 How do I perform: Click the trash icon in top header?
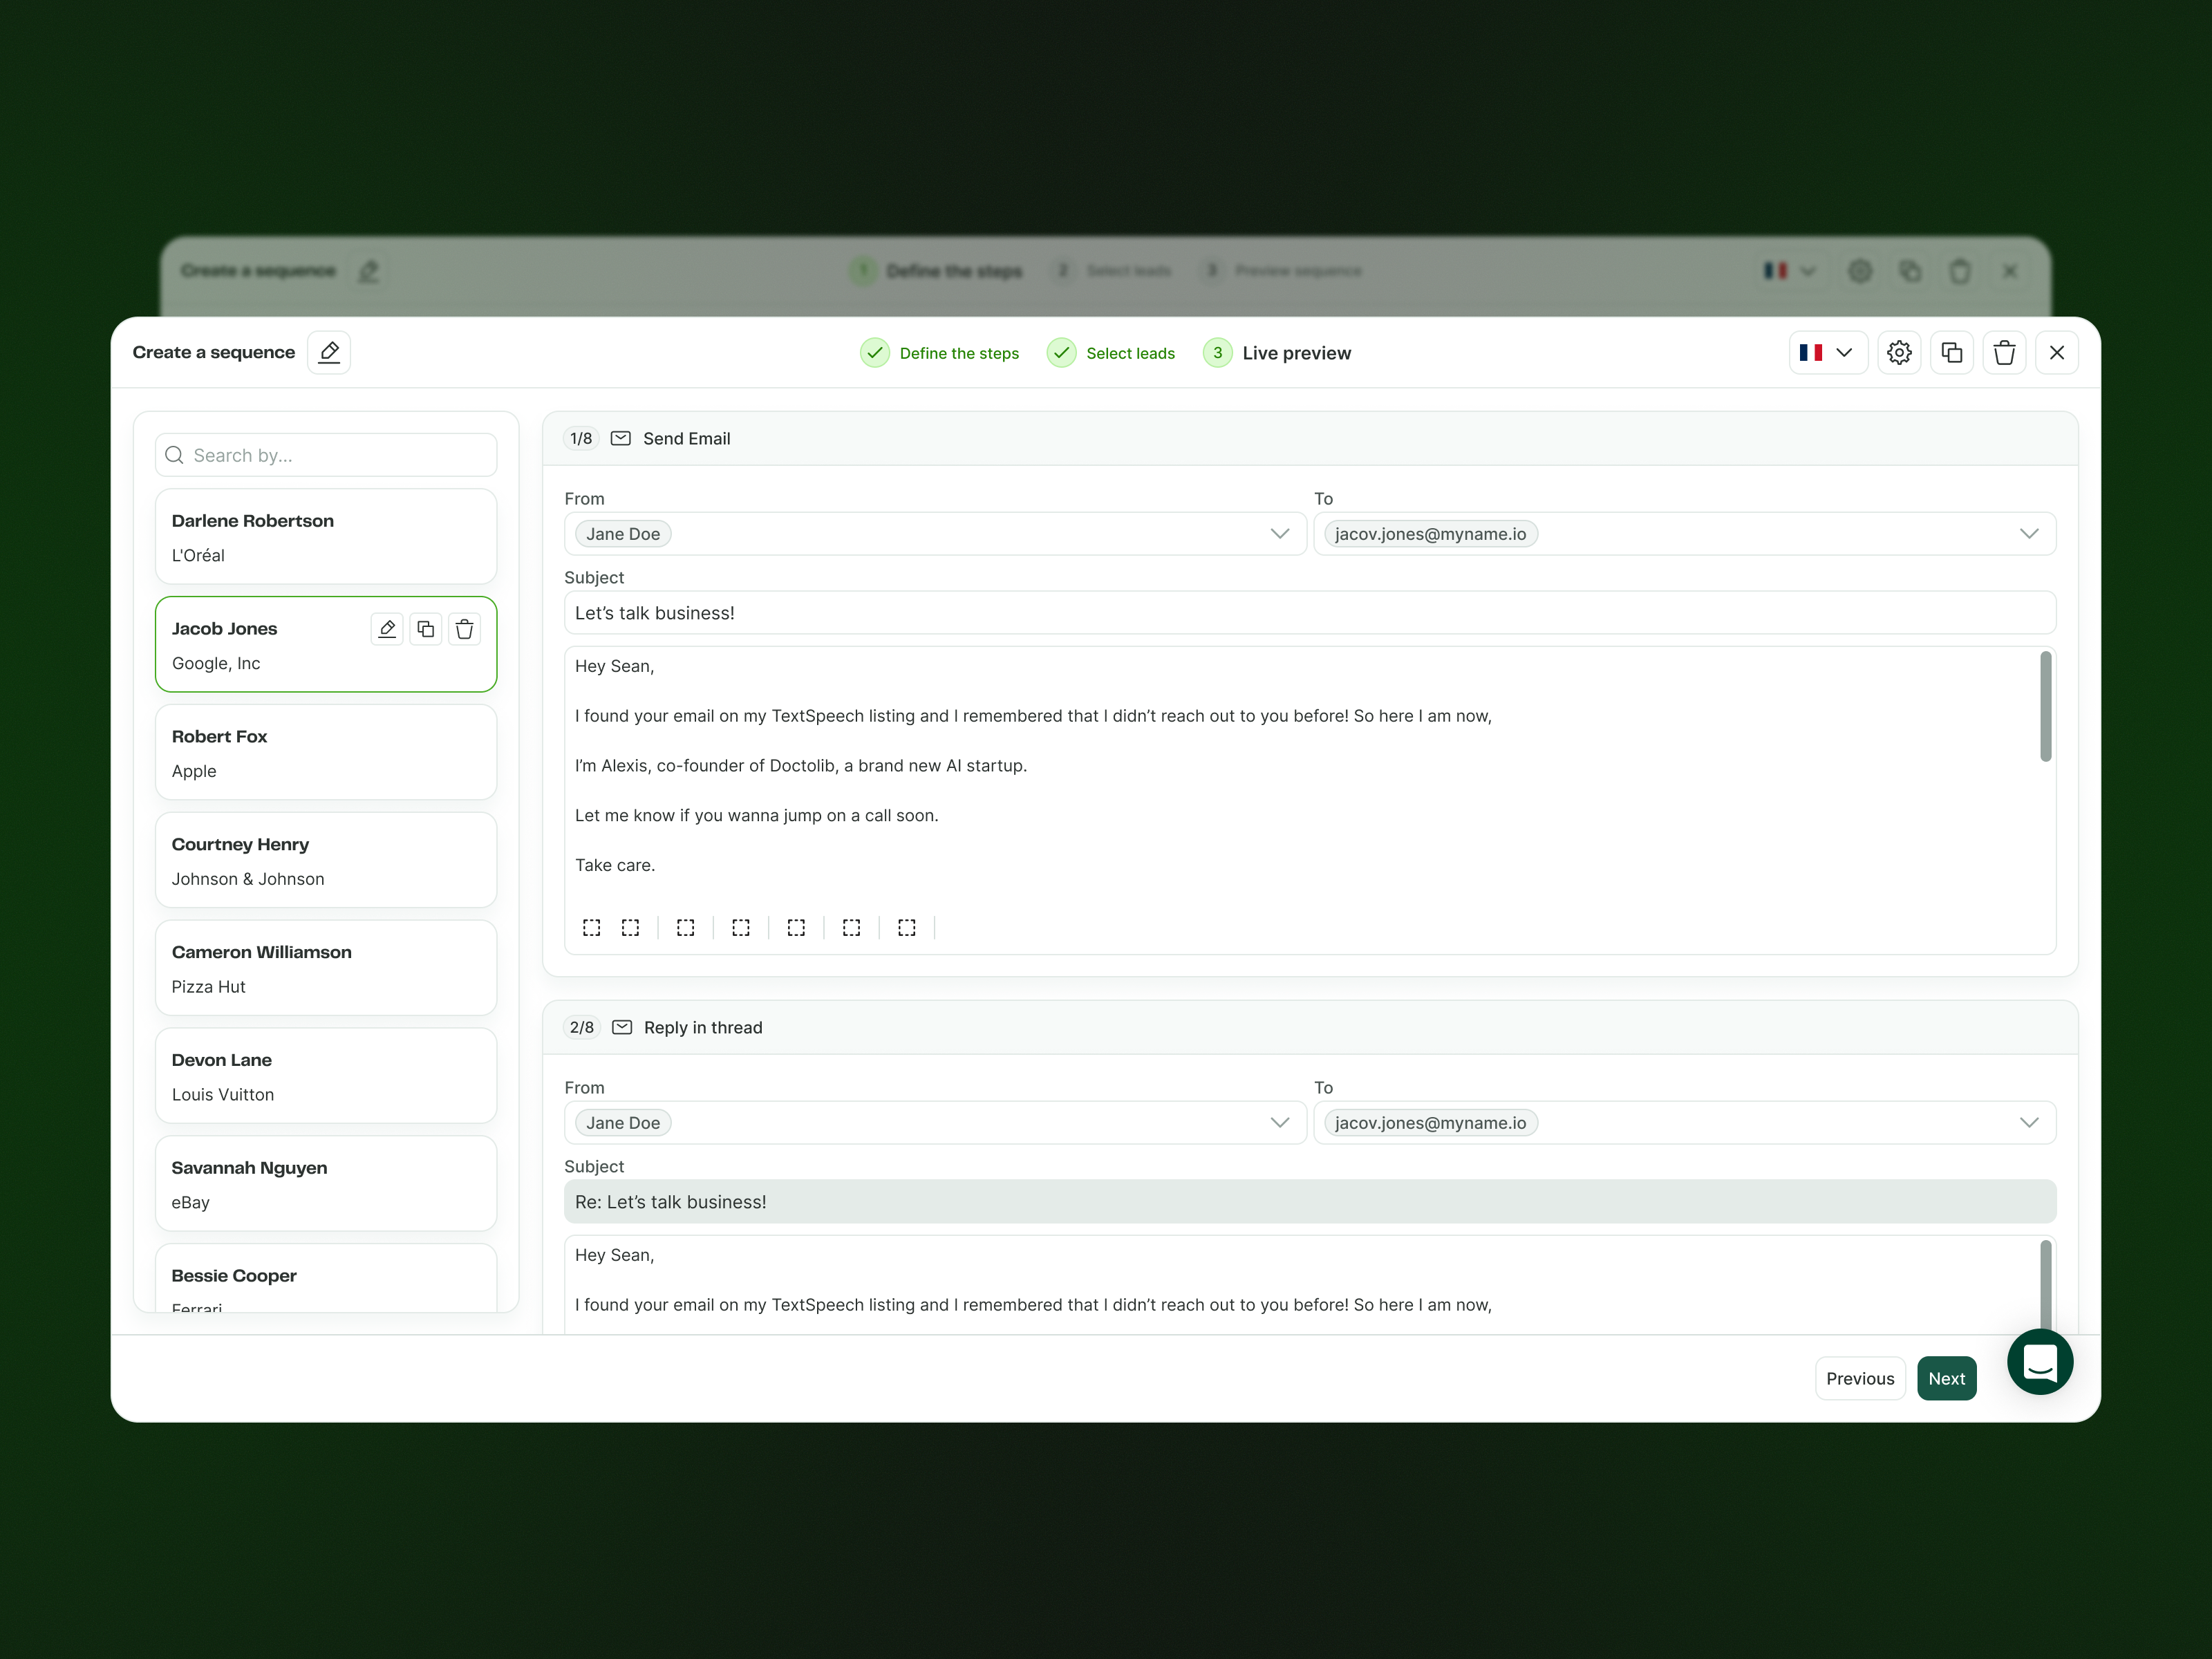pyautogui.click(x=2004, y=352)
